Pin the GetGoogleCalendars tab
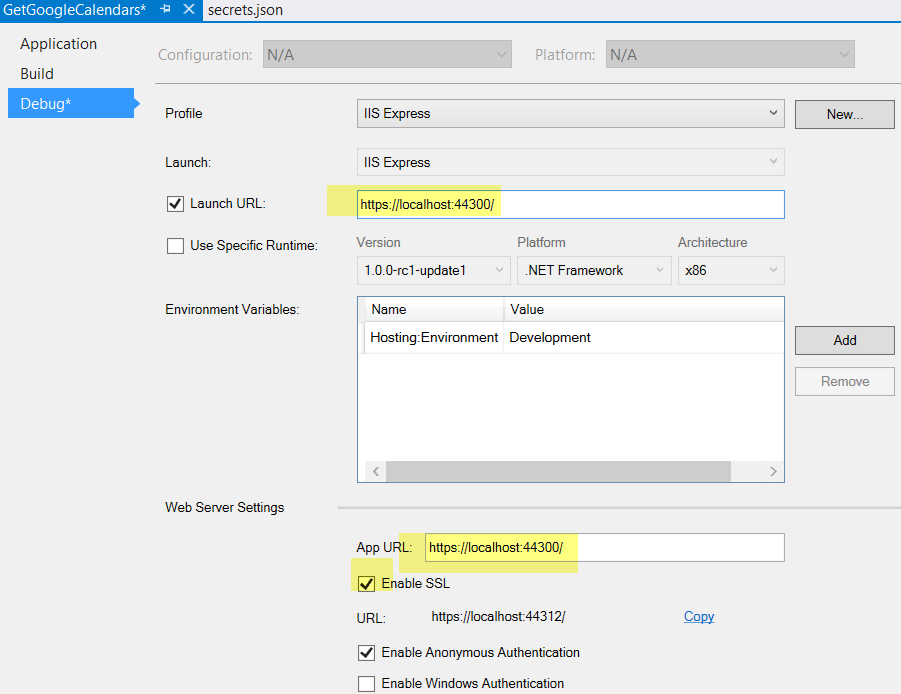This screenshot has height=694, width=901. (x=165, y=9)
